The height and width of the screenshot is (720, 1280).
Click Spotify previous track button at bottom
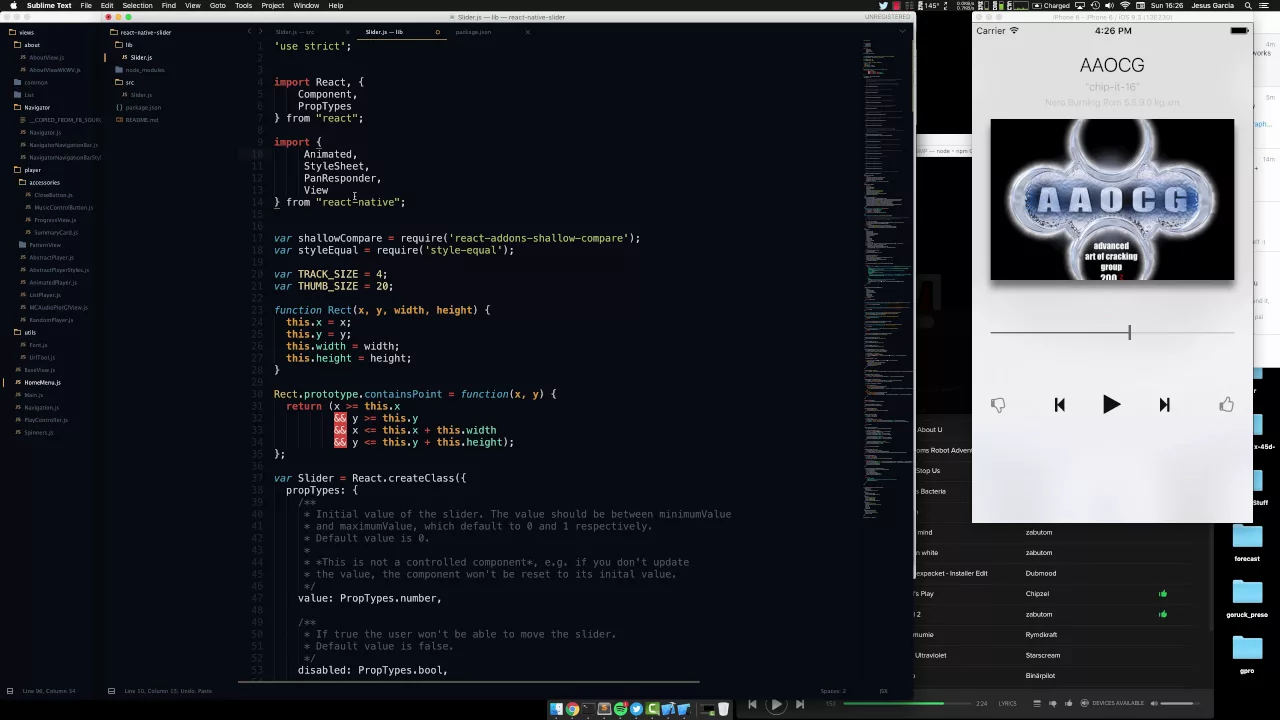coord(752,705)
